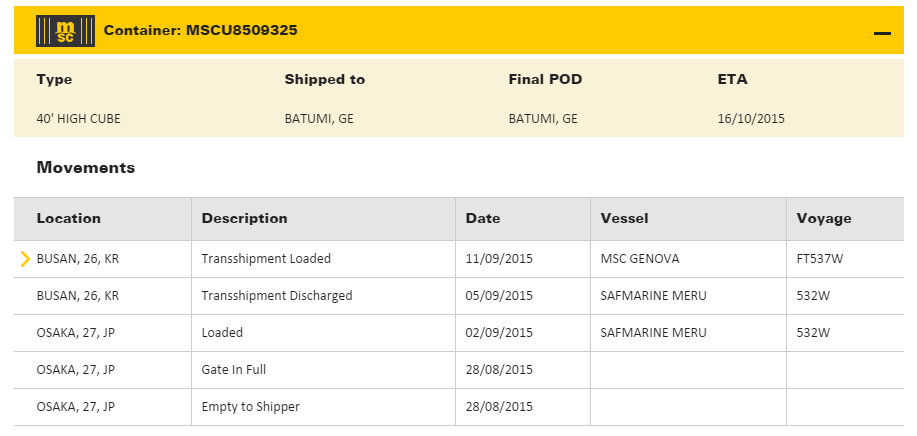The height and width of the screenshot is (436, 917).
Task: Click the 40' HIGH CUBE type value
Action: pyautogui.click(x=78, y=118)
